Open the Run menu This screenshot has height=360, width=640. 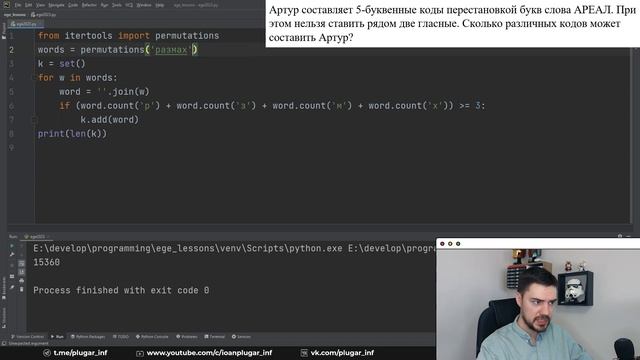(x=104, y=5)
